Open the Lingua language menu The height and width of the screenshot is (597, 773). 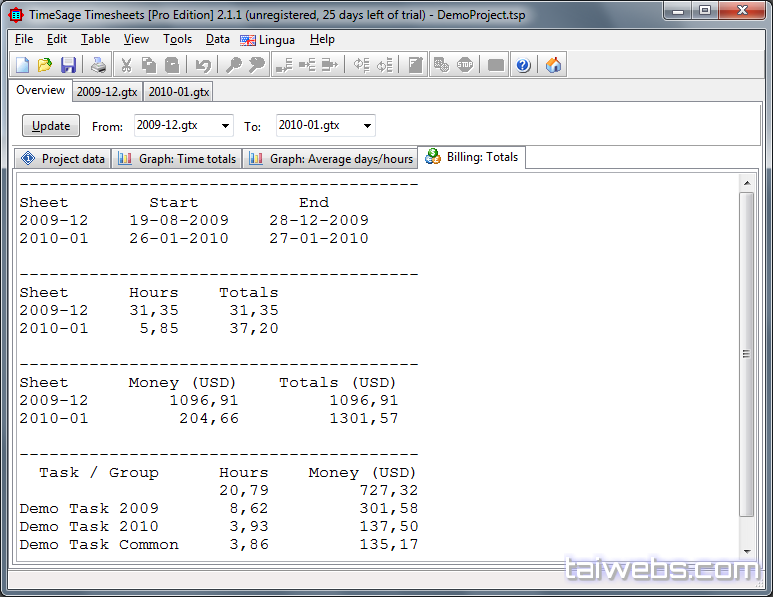[x=267, y=39]
